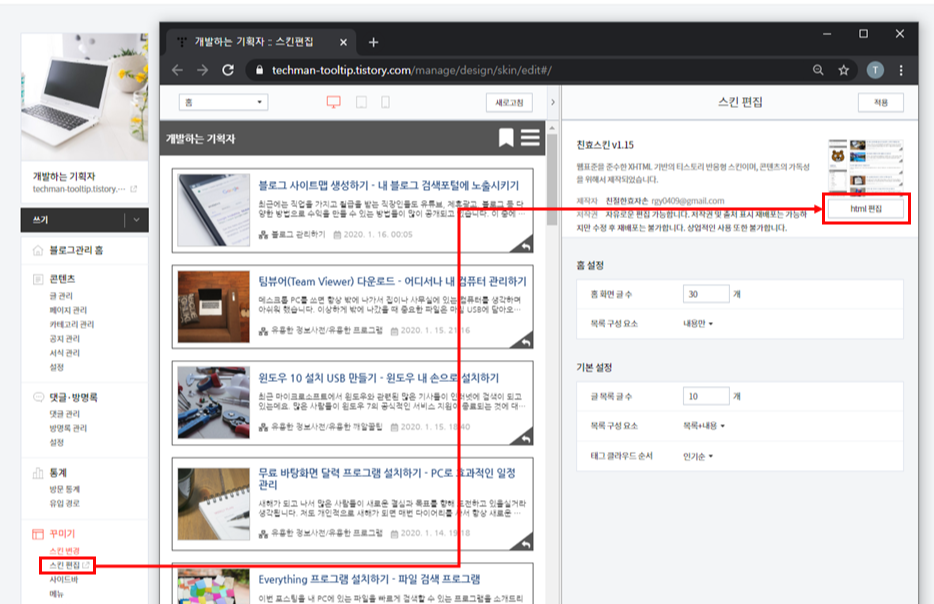Open 댓글 관리 in sidebar

64,414
